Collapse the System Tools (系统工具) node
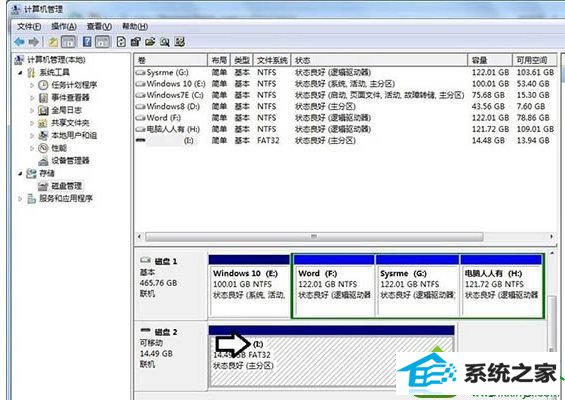This screenshot has height=400, width=565. pos(20,72)
